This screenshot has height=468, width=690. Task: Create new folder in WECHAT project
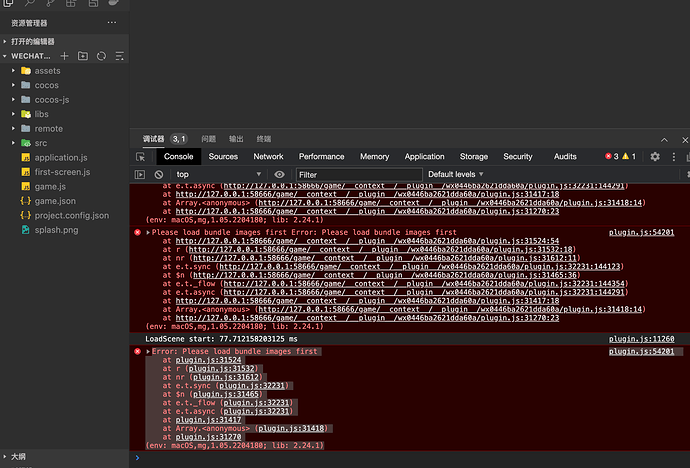pyautogui.click(x=83, y=56)
